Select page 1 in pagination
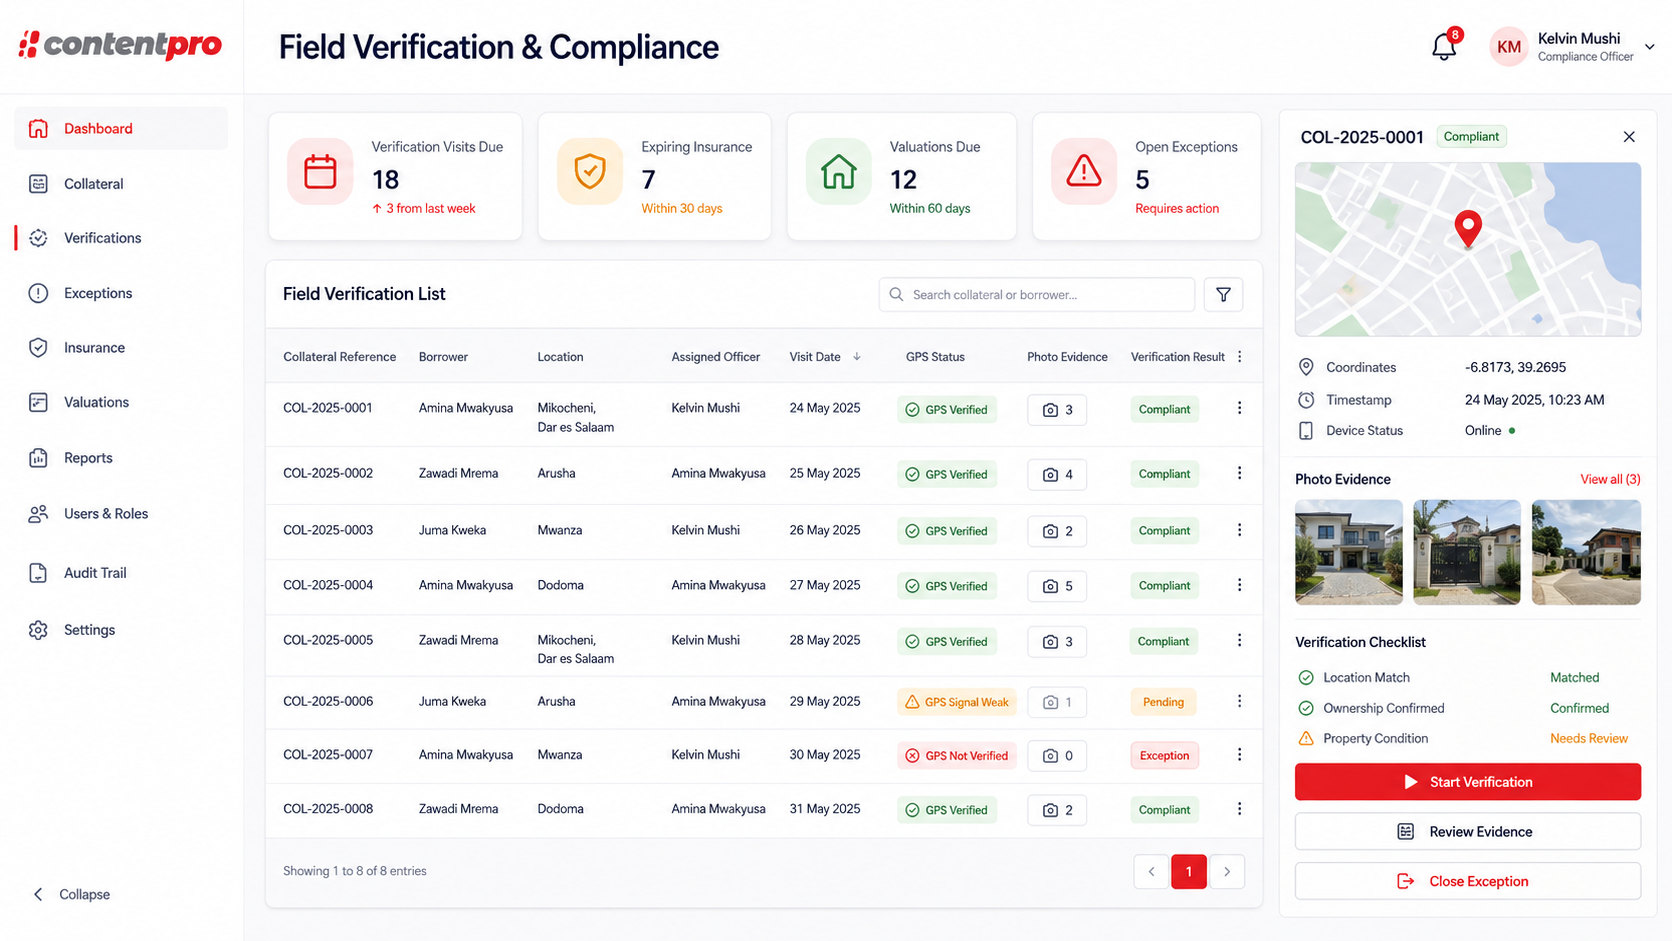 pyautogui.click(x=1189, y=872)
